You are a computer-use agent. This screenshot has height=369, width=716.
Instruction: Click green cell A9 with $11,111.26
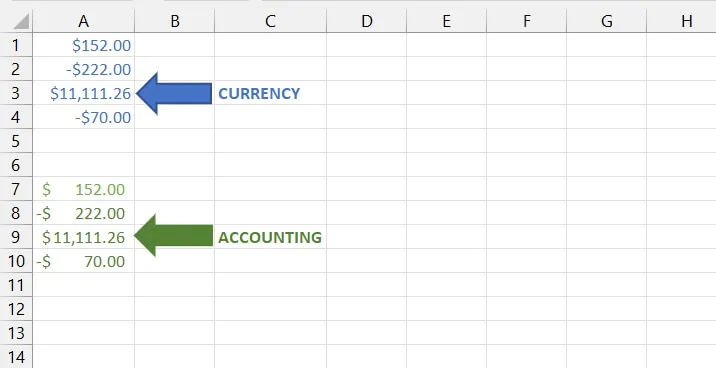[84, 237]
